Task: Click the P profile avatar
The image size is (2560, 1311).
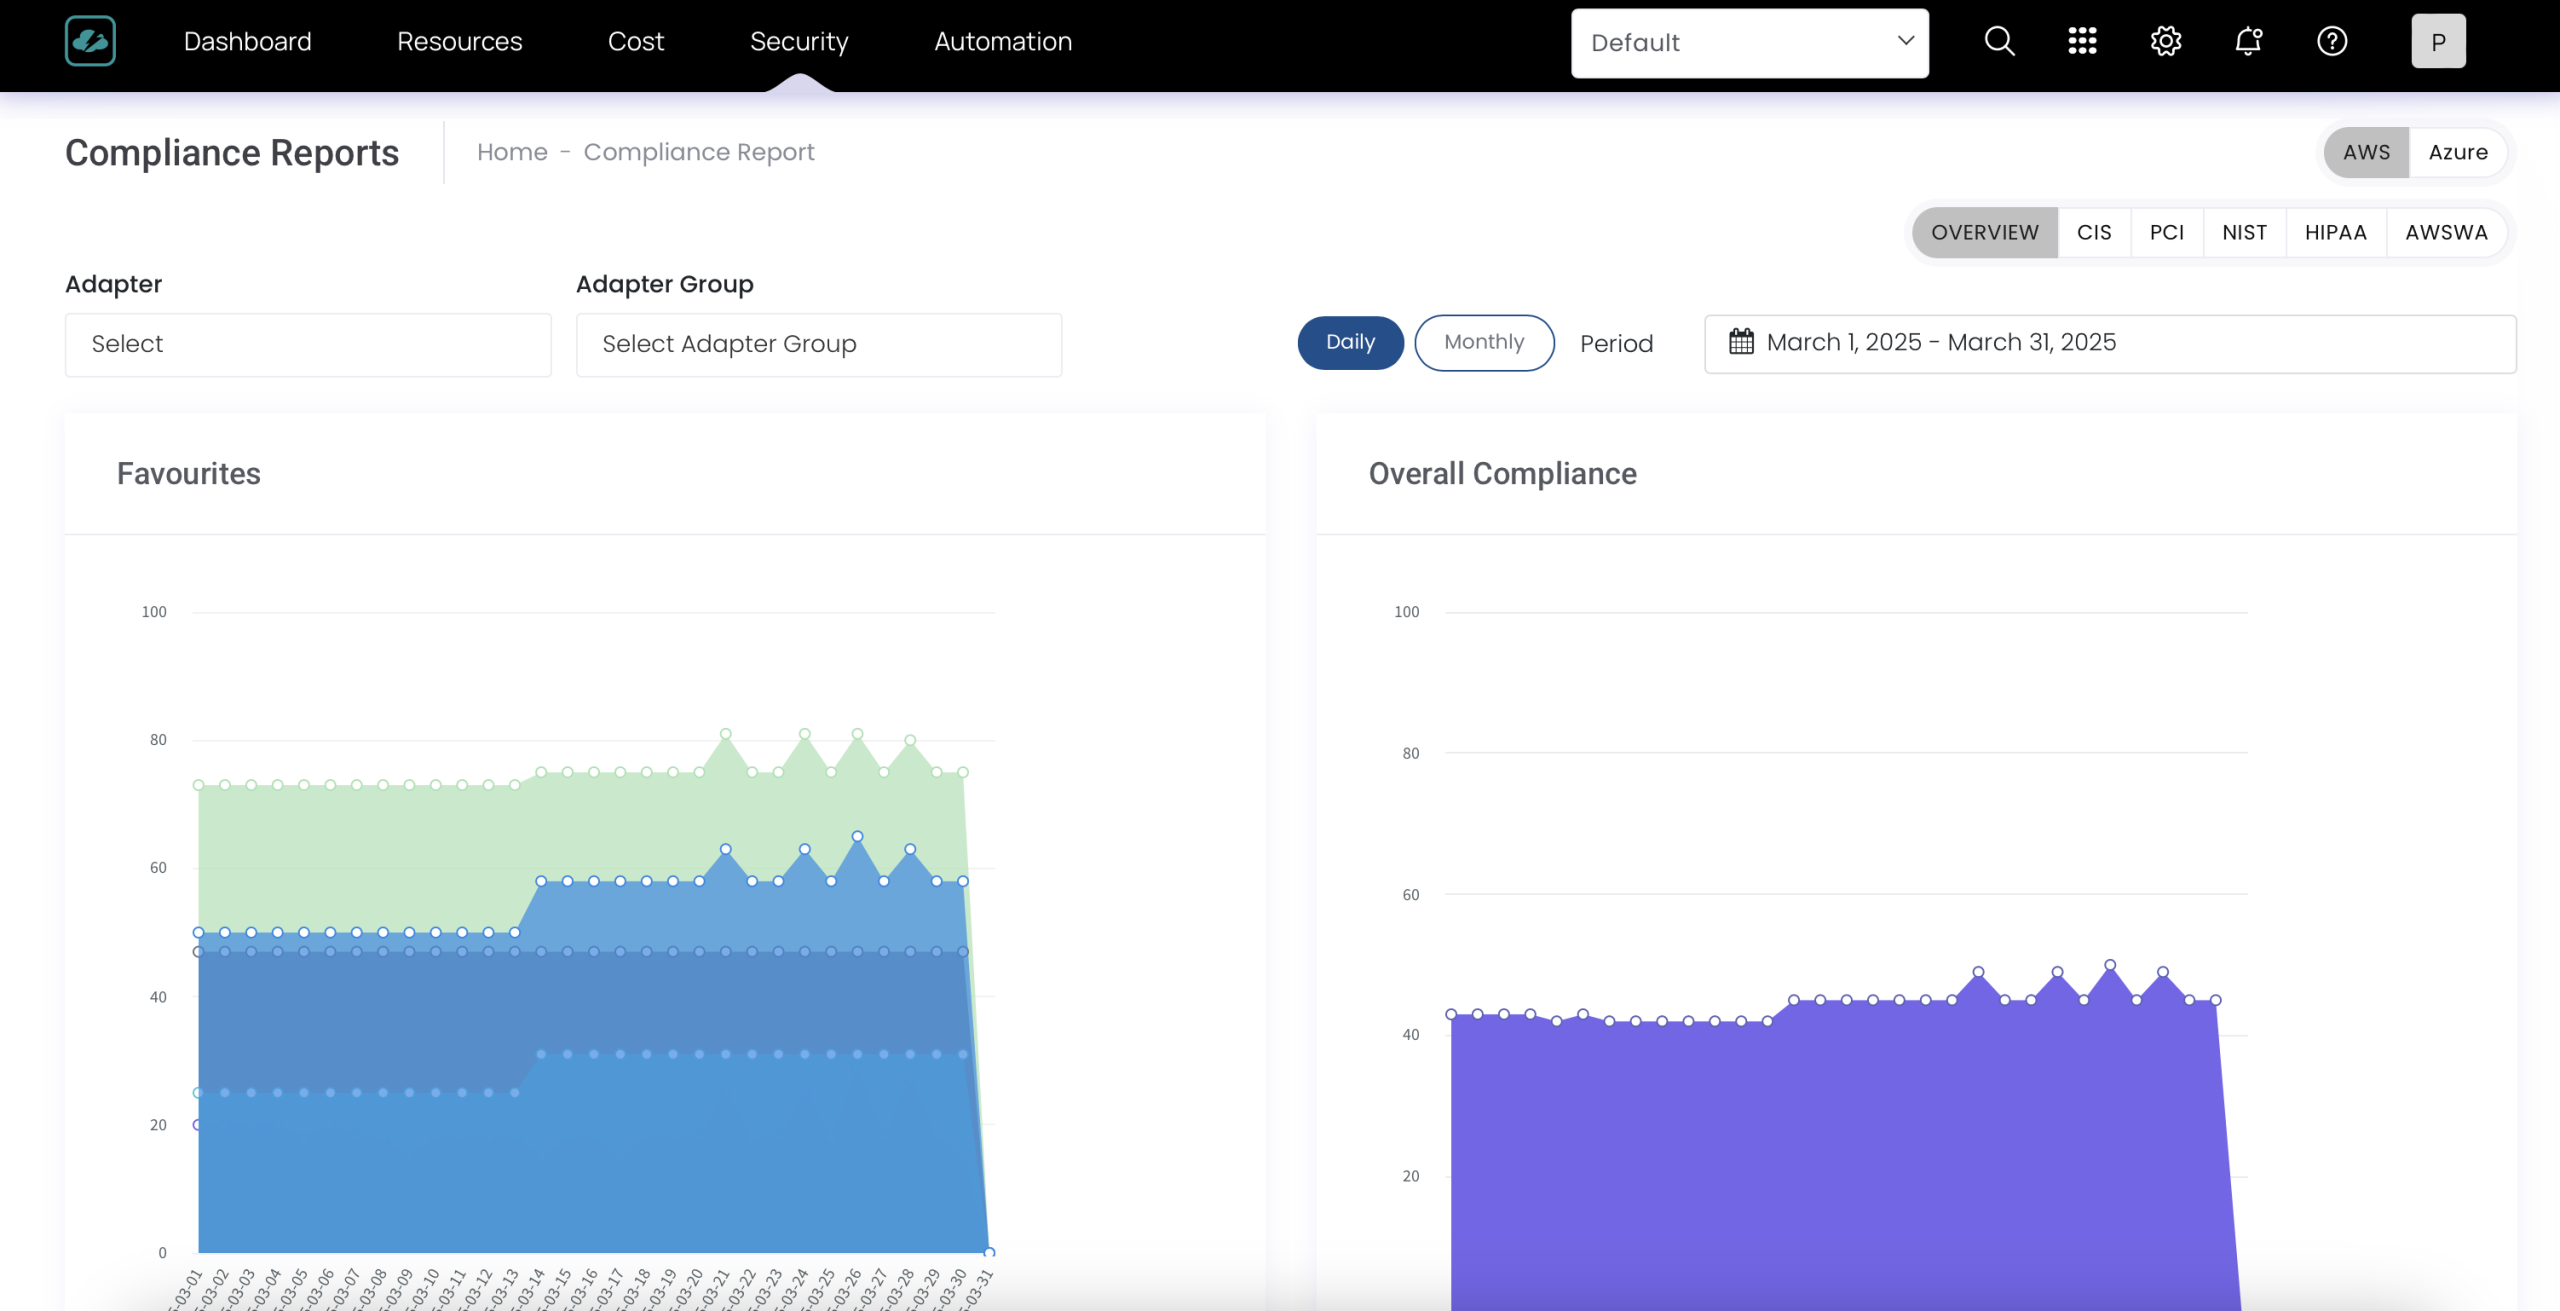Action: coord(2438,41)
